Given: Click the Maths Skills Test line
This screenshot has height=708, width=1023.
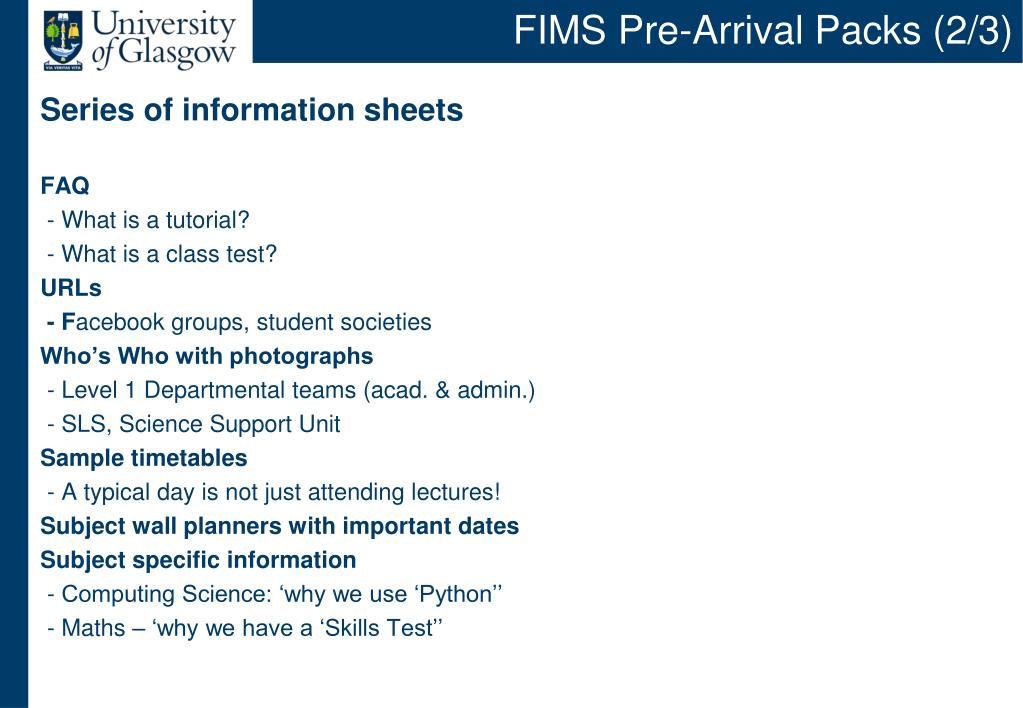Looking at the screenshot, I should click(x=245, y=628).
